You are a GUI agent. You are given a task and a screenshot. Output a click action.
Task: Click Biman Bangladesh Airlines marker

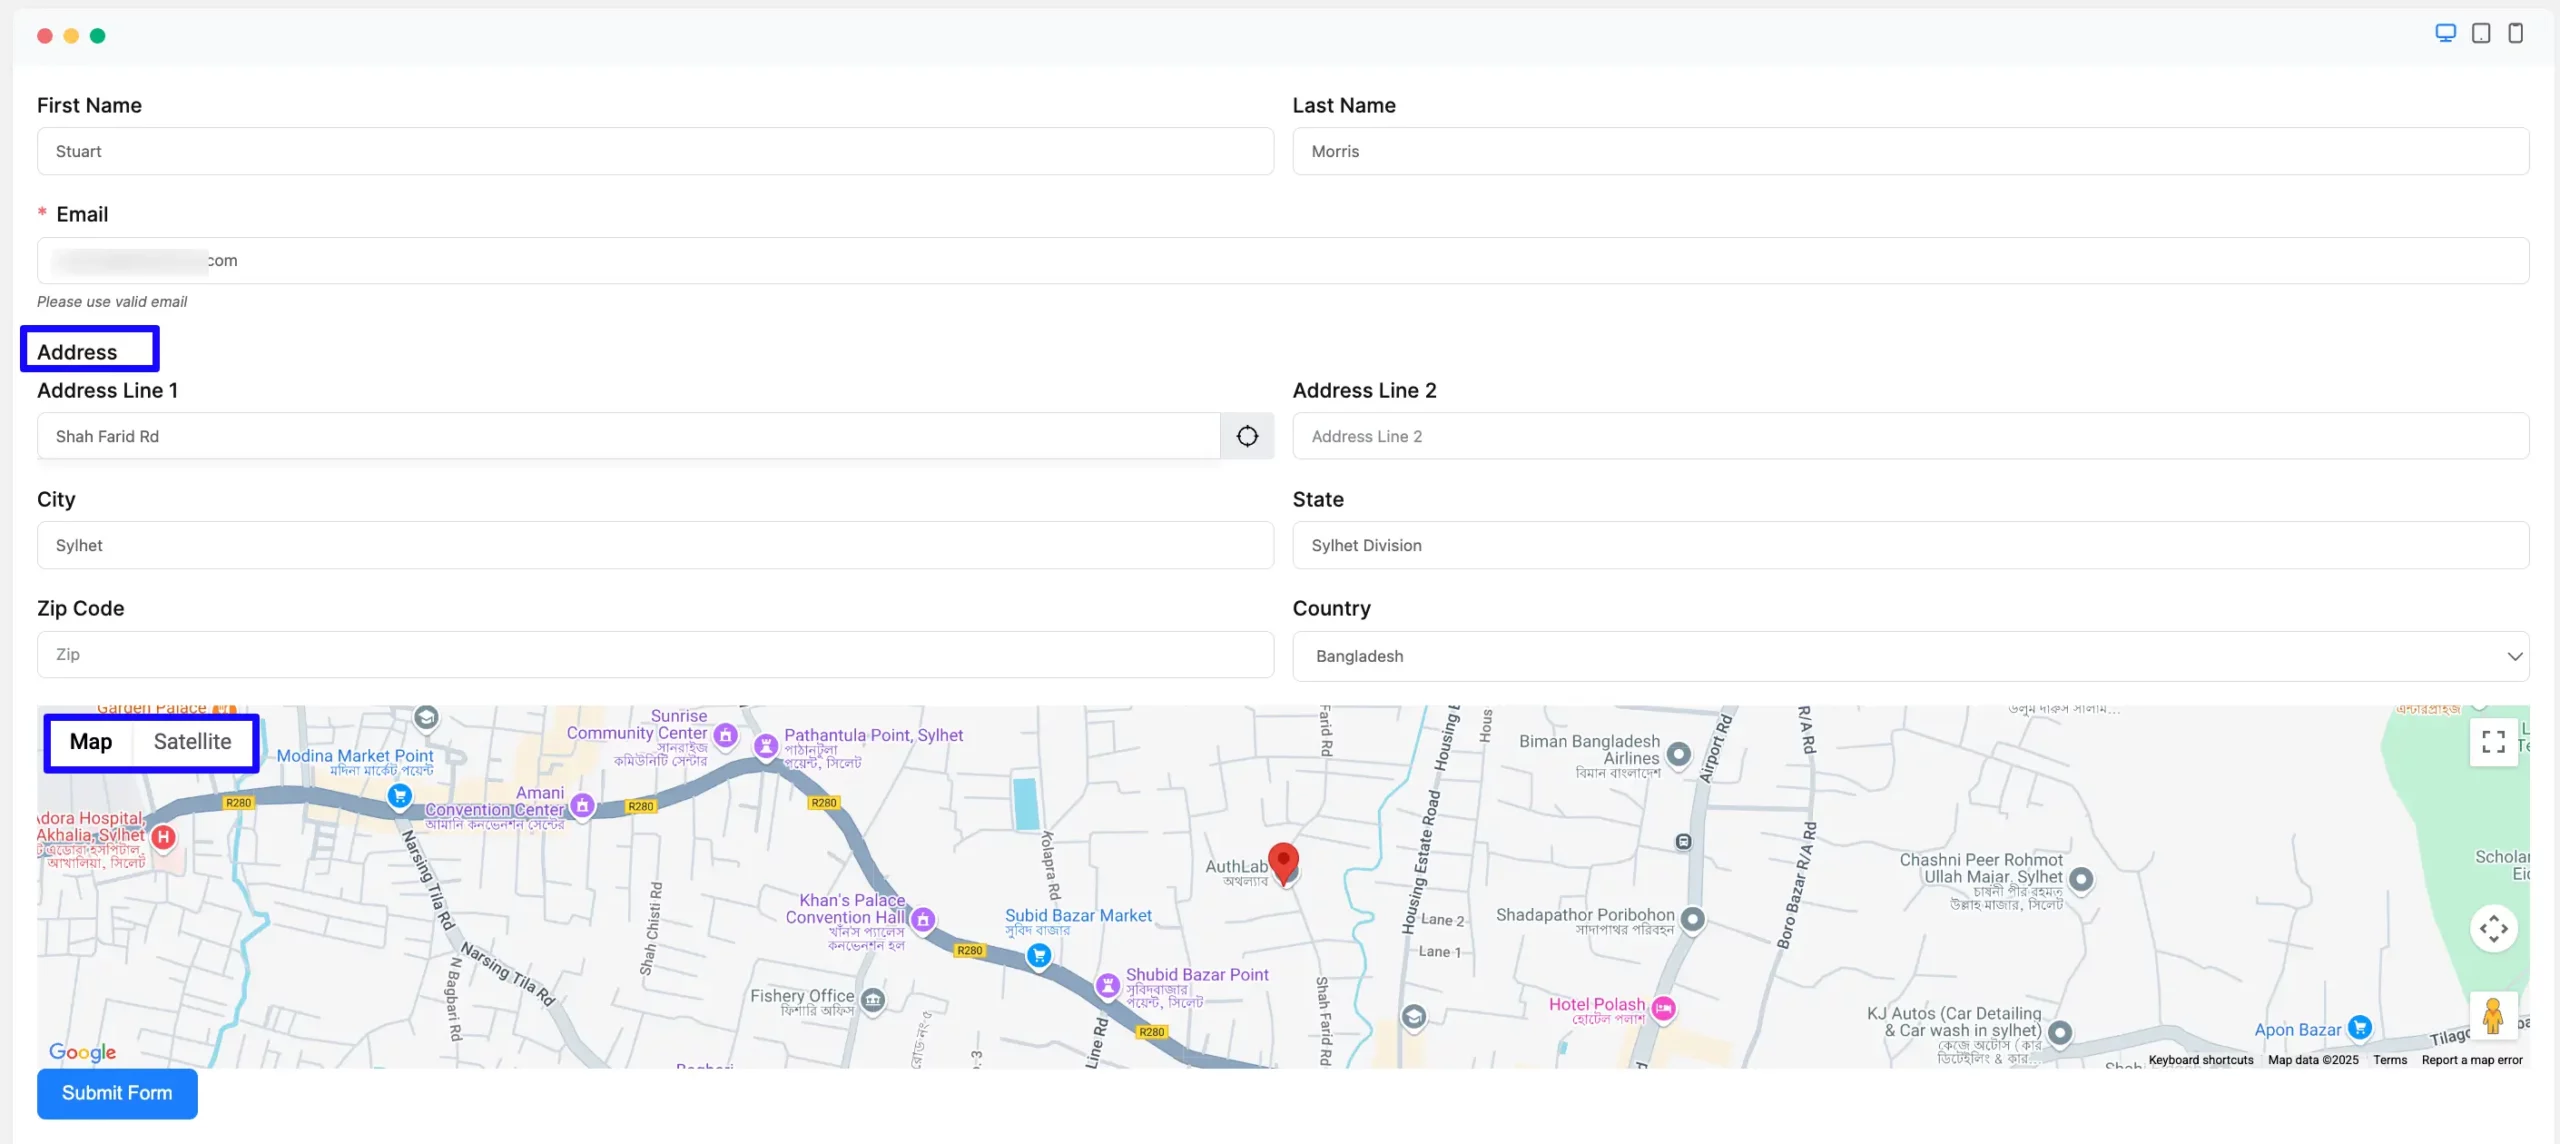click(1679, 754)
